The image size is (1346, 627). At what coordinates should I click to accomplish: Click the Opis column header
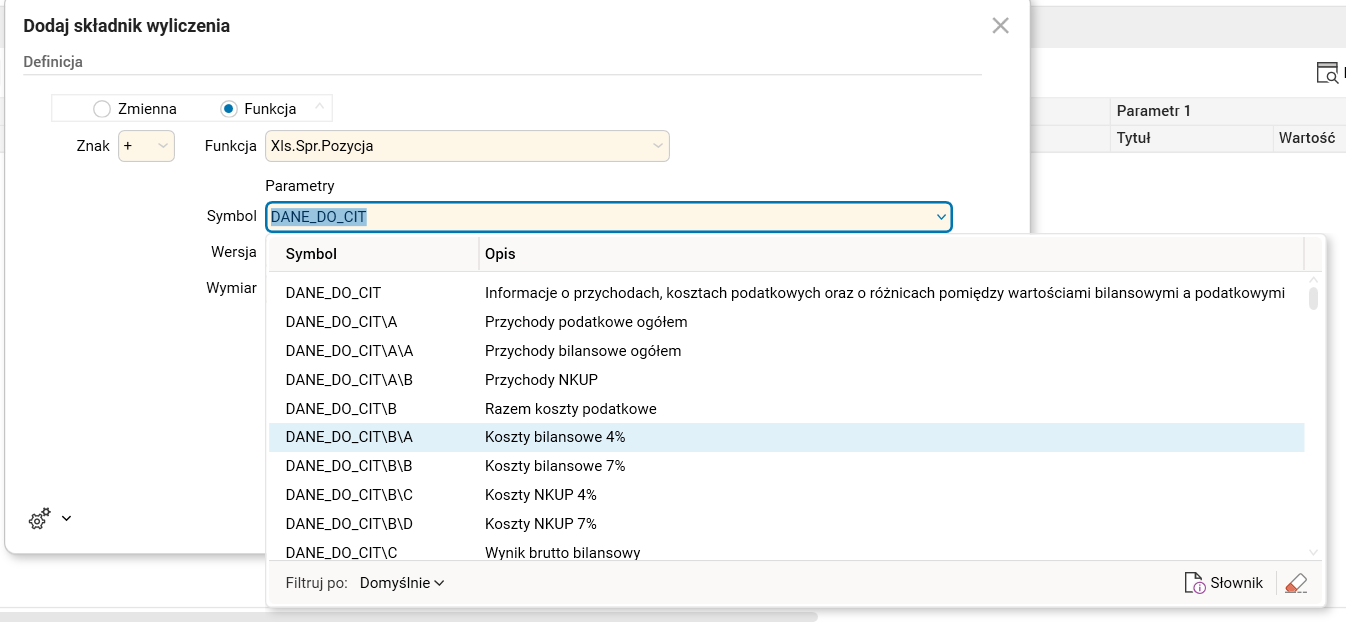point(500,253)
